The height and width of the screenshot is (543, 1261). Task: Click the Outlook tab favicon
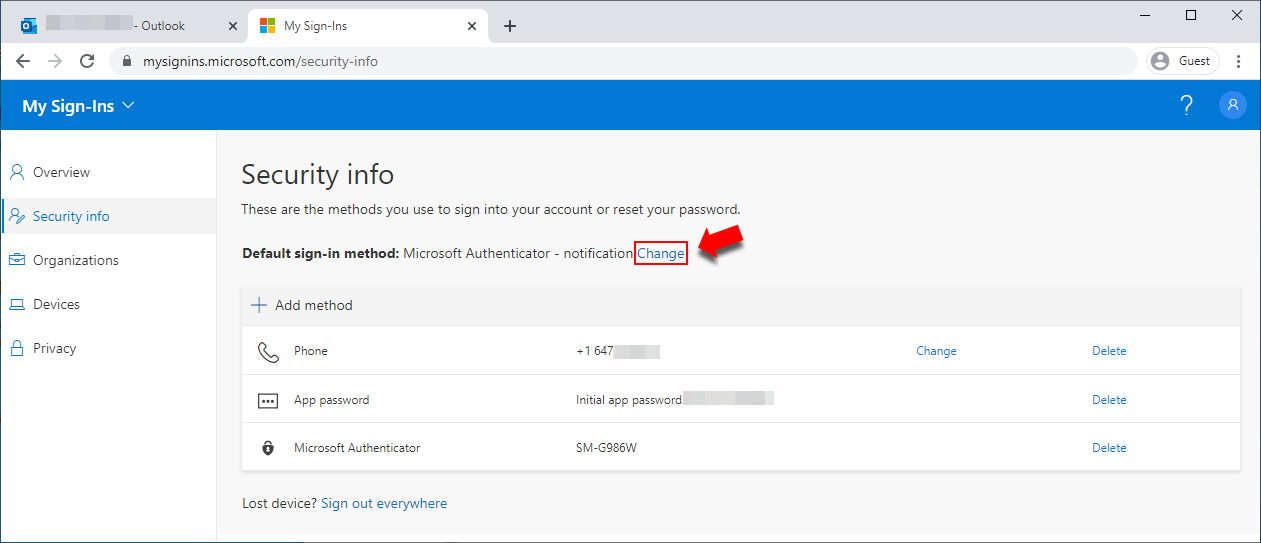pos(29,26)
